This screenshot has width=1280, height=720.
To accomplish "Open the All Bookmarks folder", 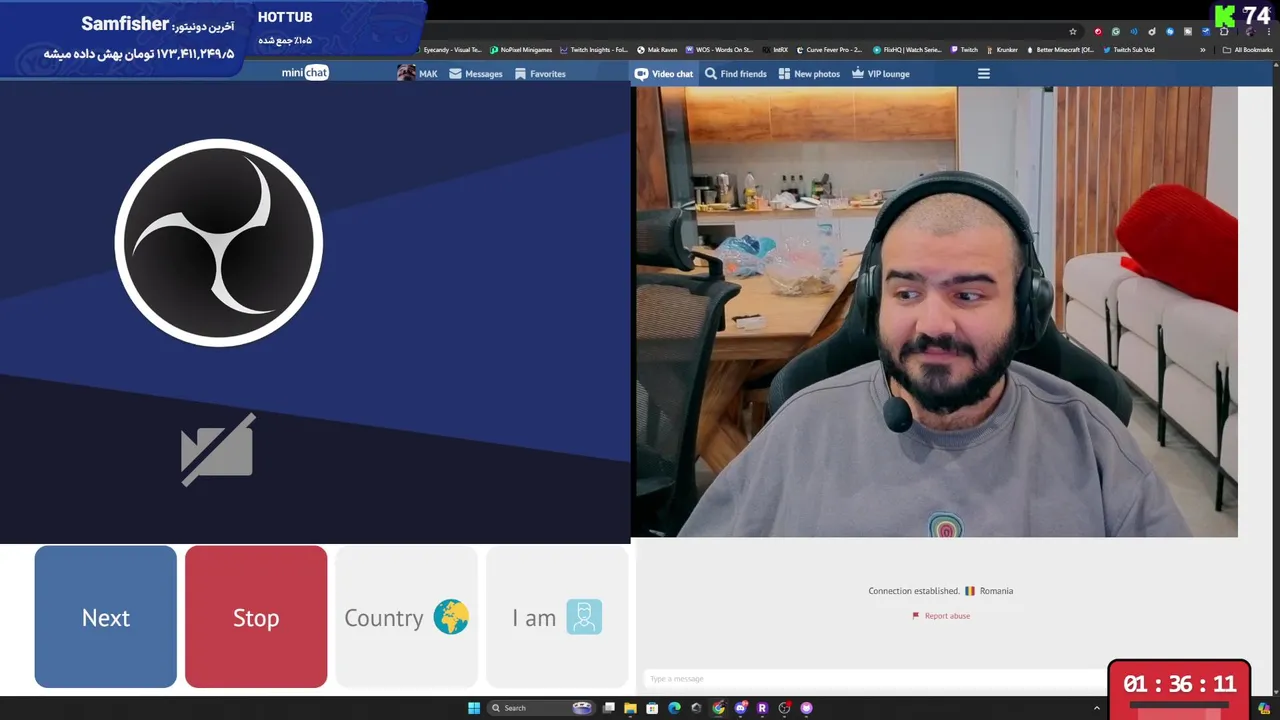I will pos(1248,50).
